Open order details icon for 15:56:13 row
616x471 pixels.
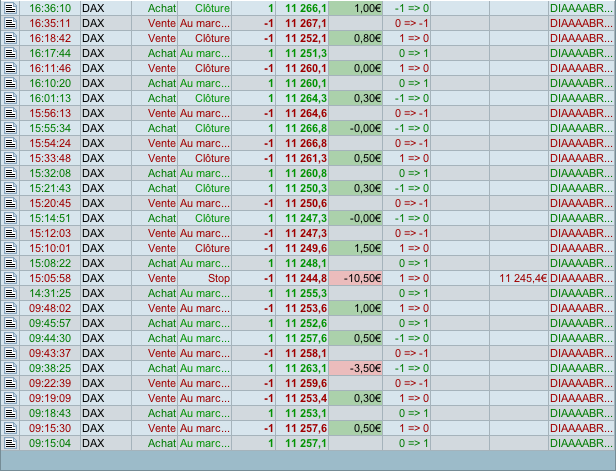point(11,113)
